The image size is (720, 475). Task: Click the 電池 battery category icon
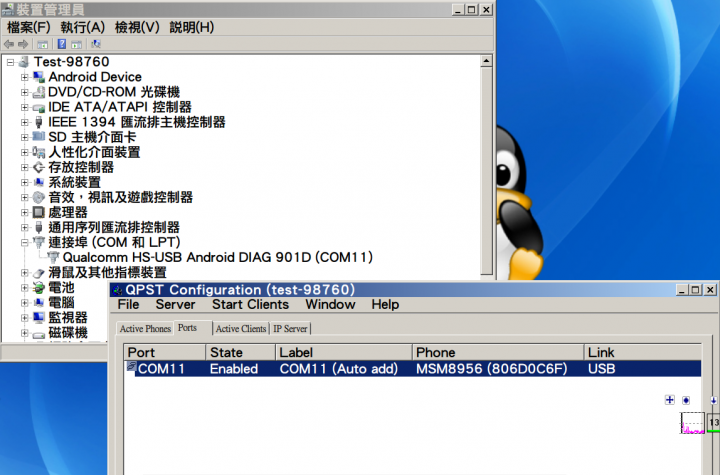(39, 288)
